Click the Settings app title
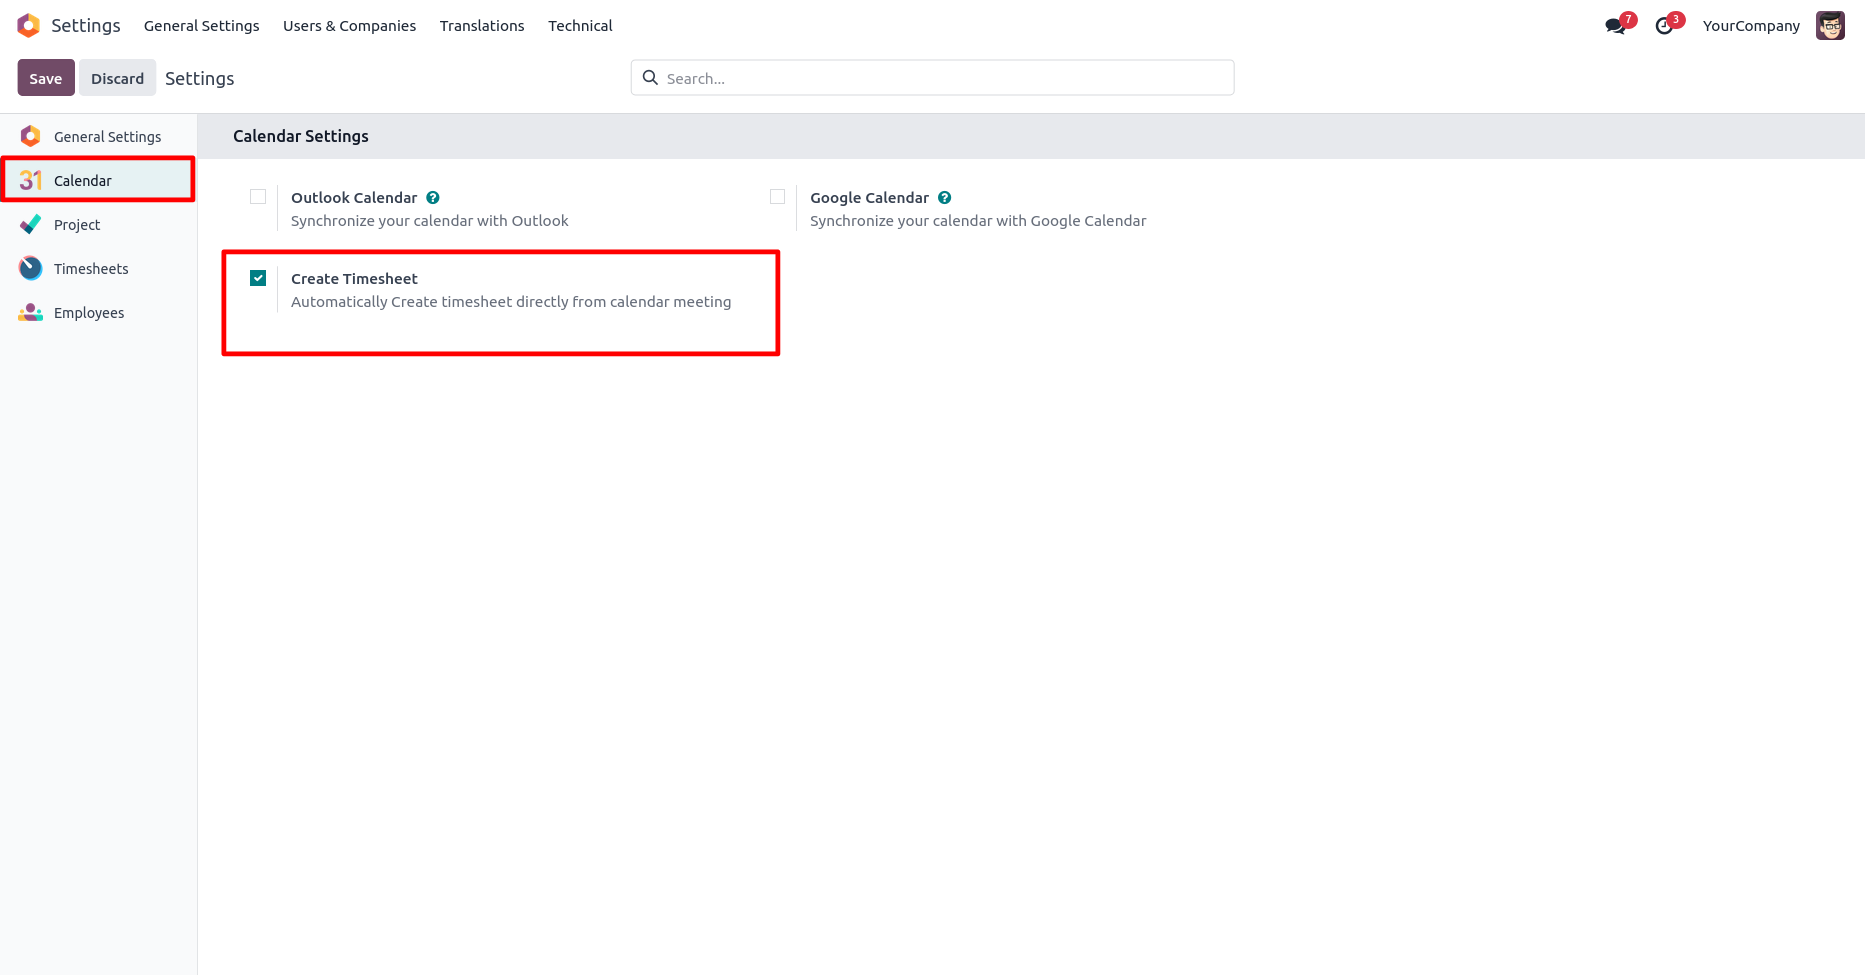This screenshot has width=1865, height=975. coord(86,26)
